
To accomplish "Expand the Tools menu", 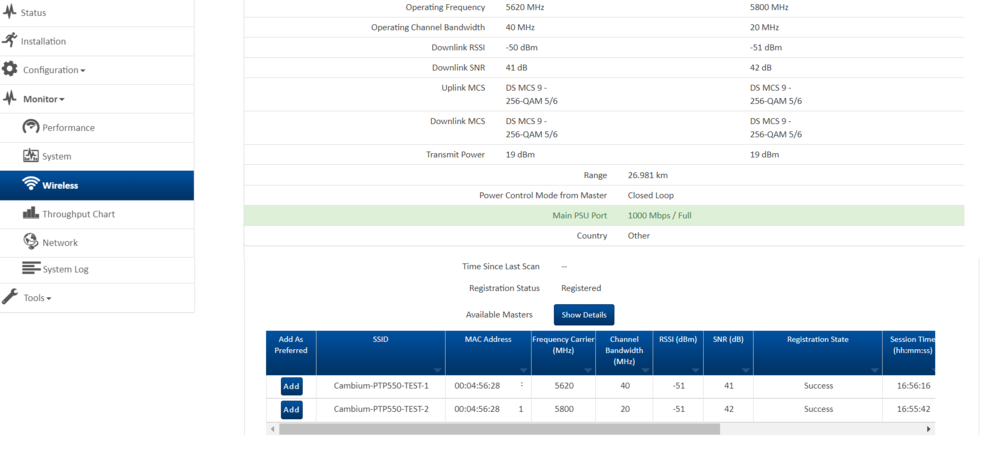I will coord(37,298).
